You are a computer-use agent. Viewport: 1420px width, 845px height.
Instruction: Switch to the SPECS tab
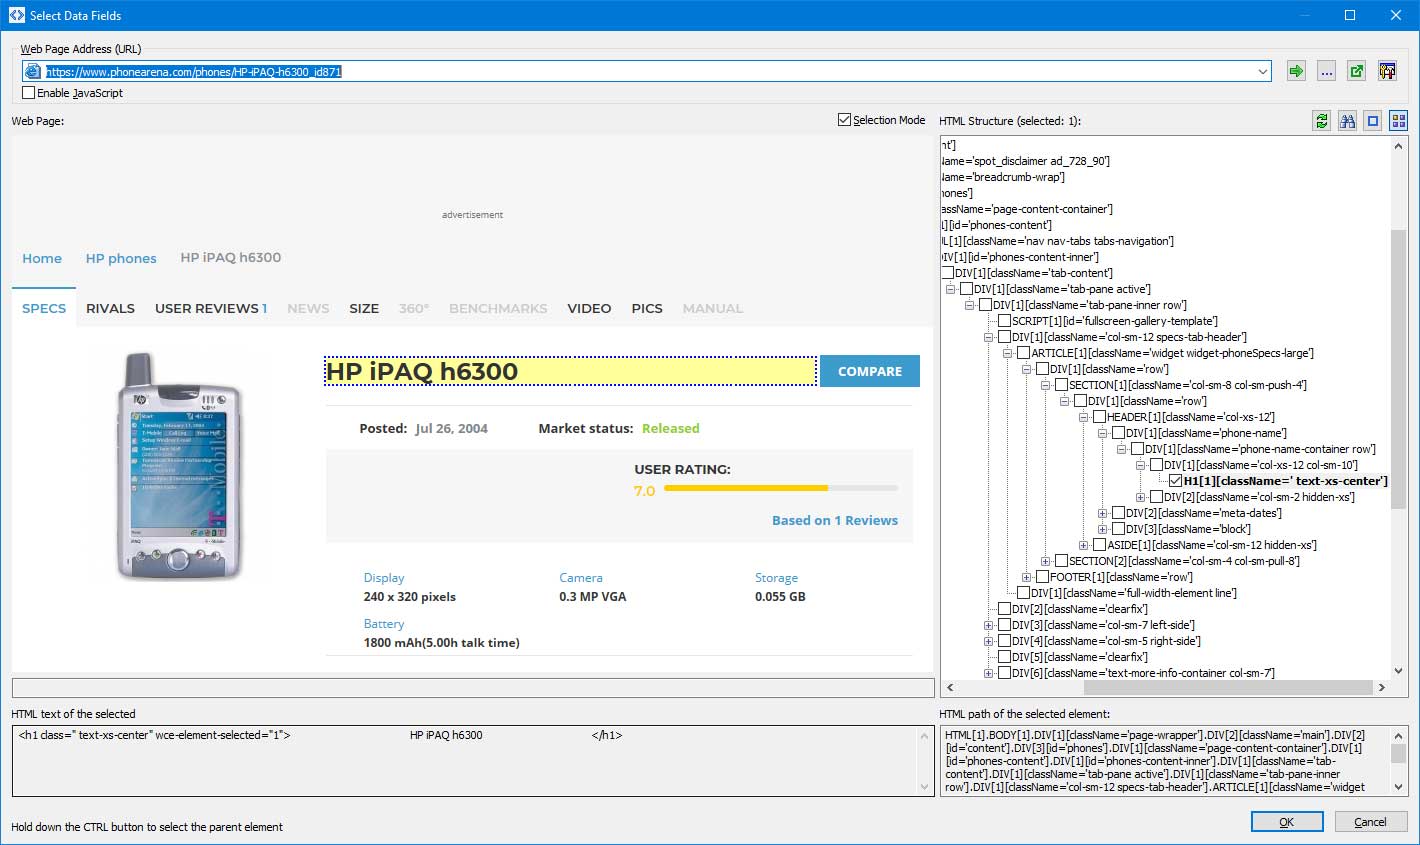tap(44, 308)
